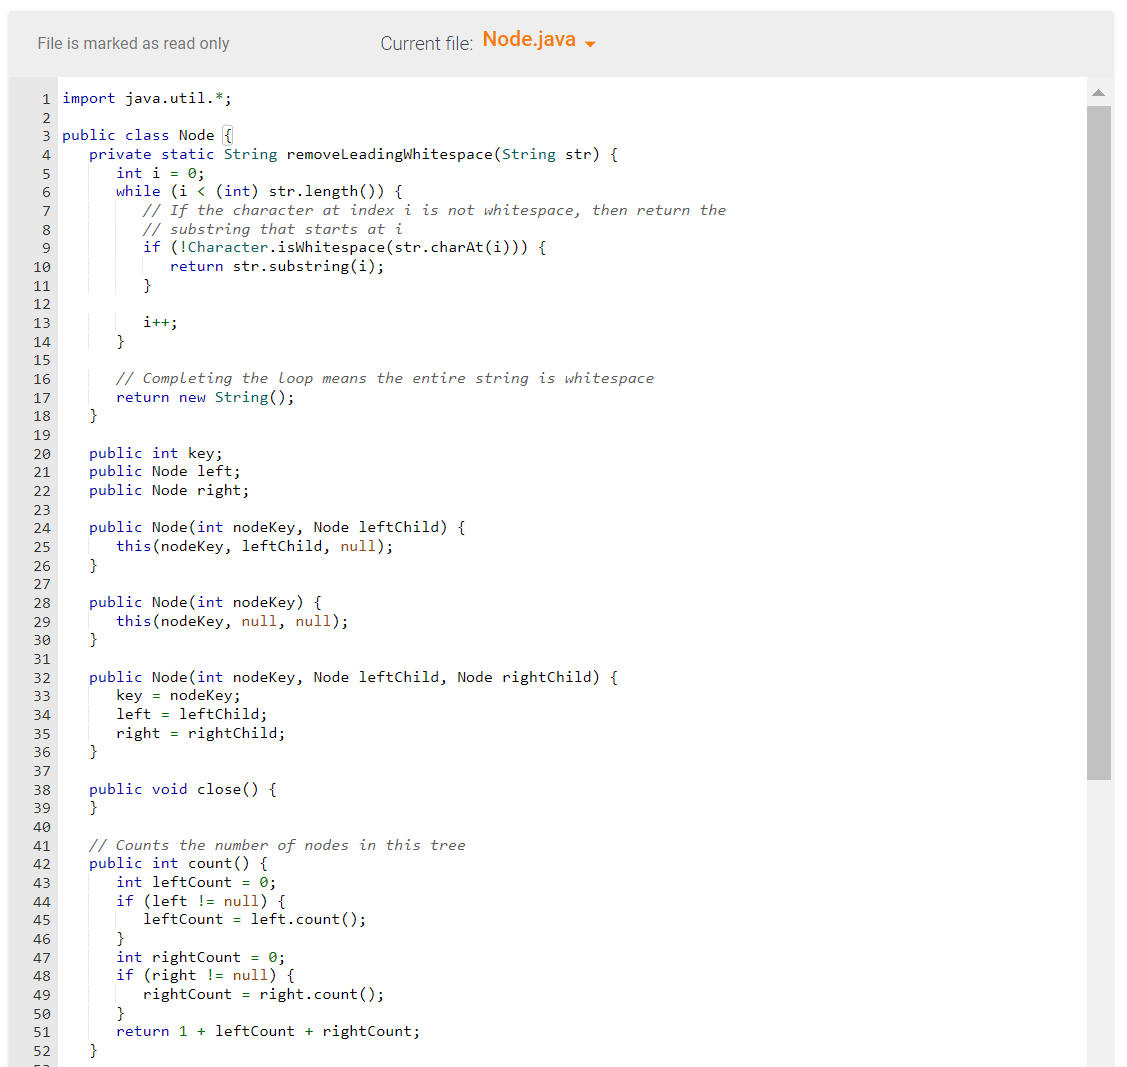Viewport: 1127px width, 1067px height.
Task: Click the 'Counts the number of nodes' comment
Action: click(x=277, y=845)
